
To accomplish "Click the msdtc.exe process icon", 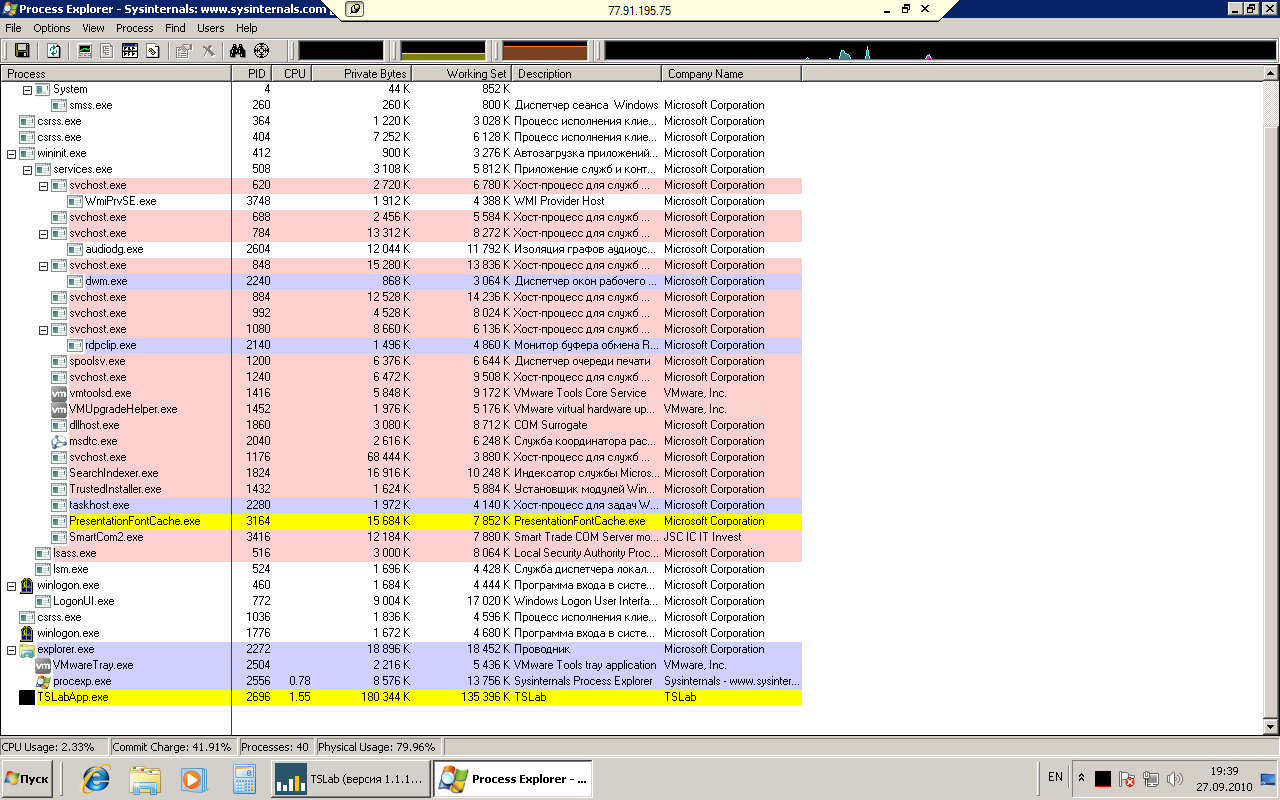I will (59, 441).
